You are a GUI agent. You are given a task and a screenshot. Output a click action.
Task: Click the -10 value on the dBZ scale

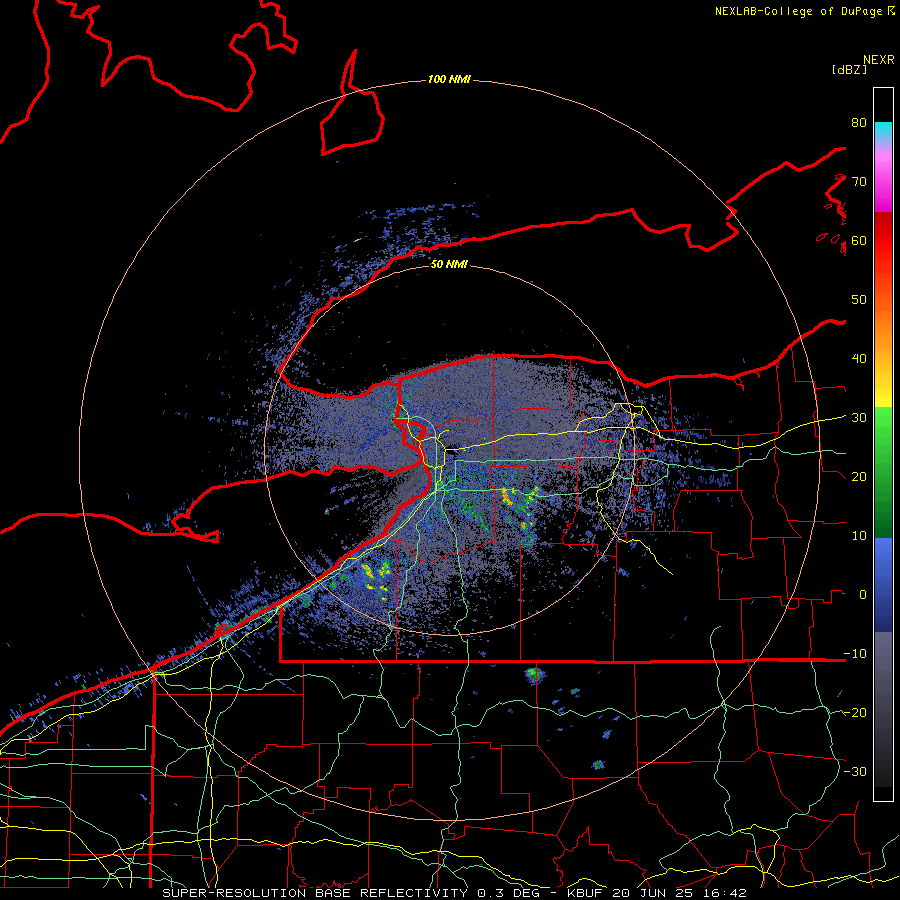click(x=855, y=654)
